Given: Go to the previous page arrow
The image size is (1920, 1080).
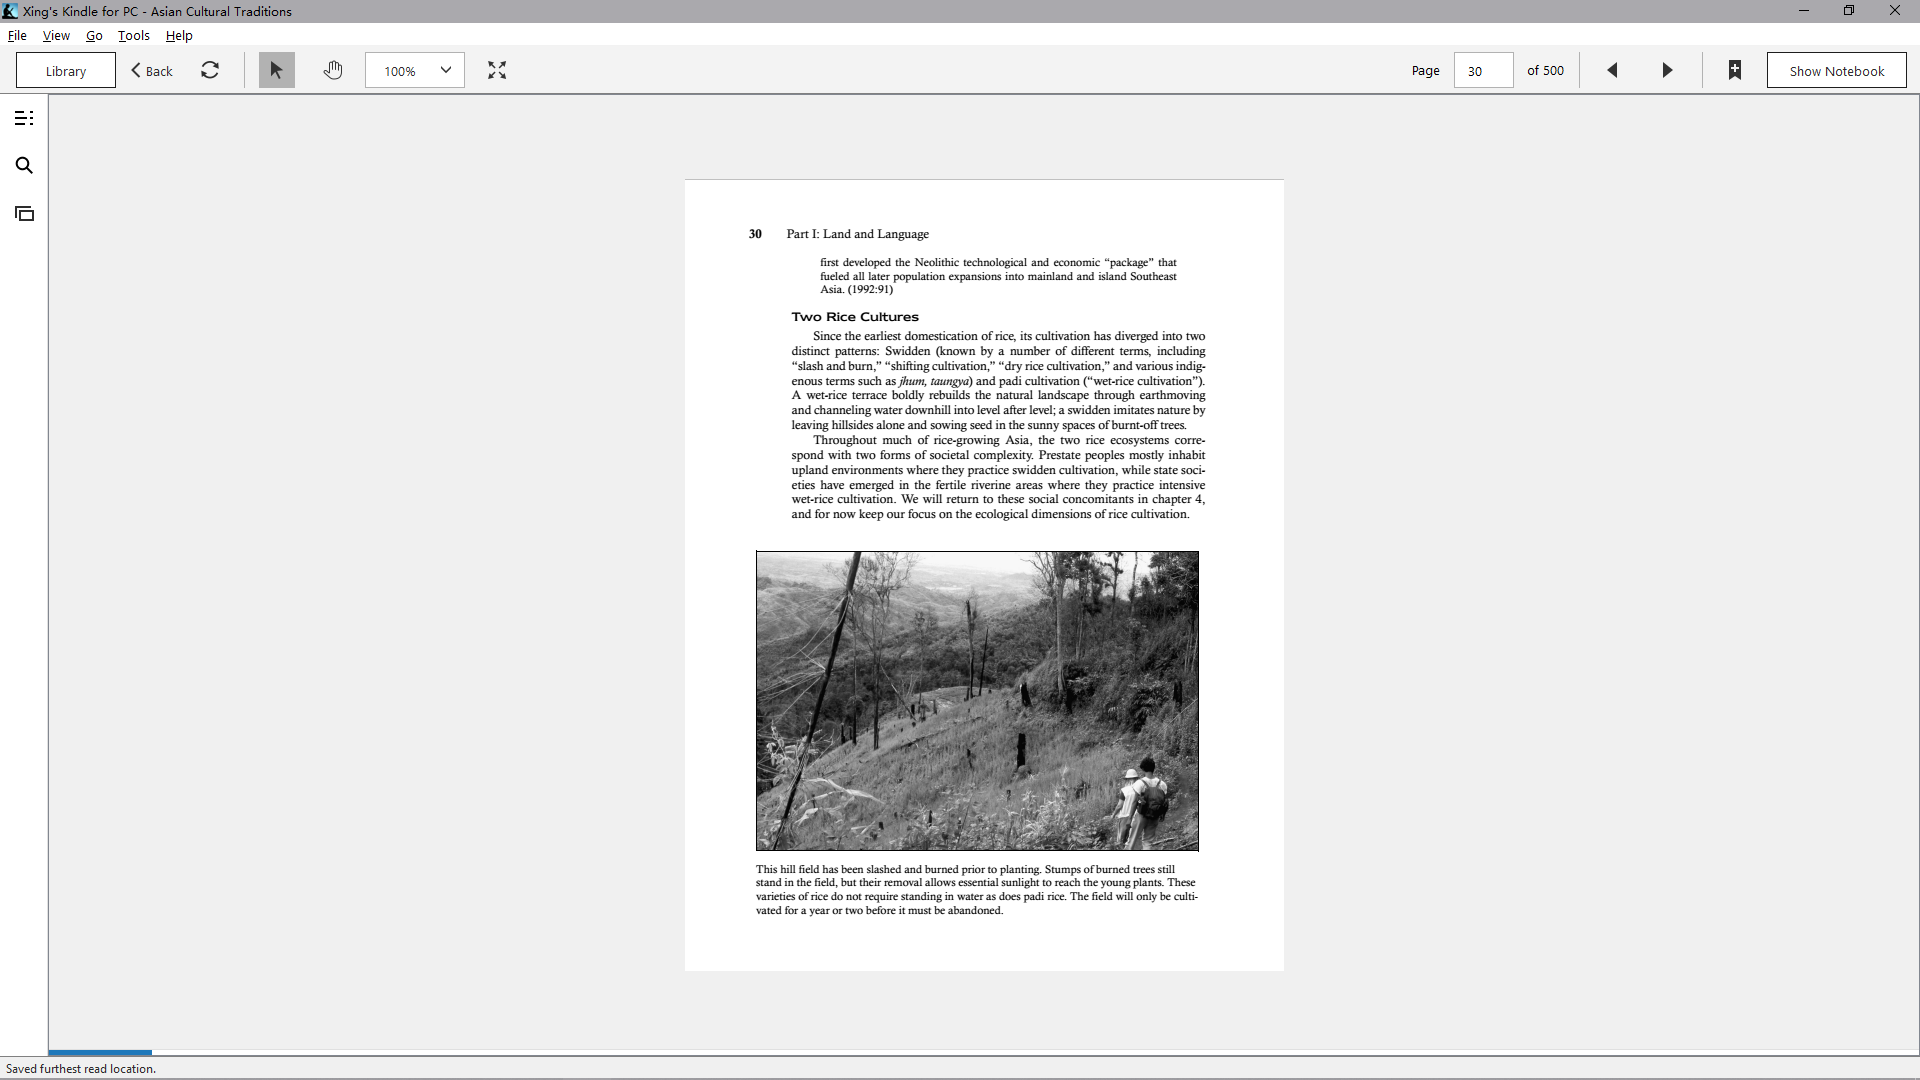Looking at the screenshot, I should pyautogui.click(x=1612, y=70).
